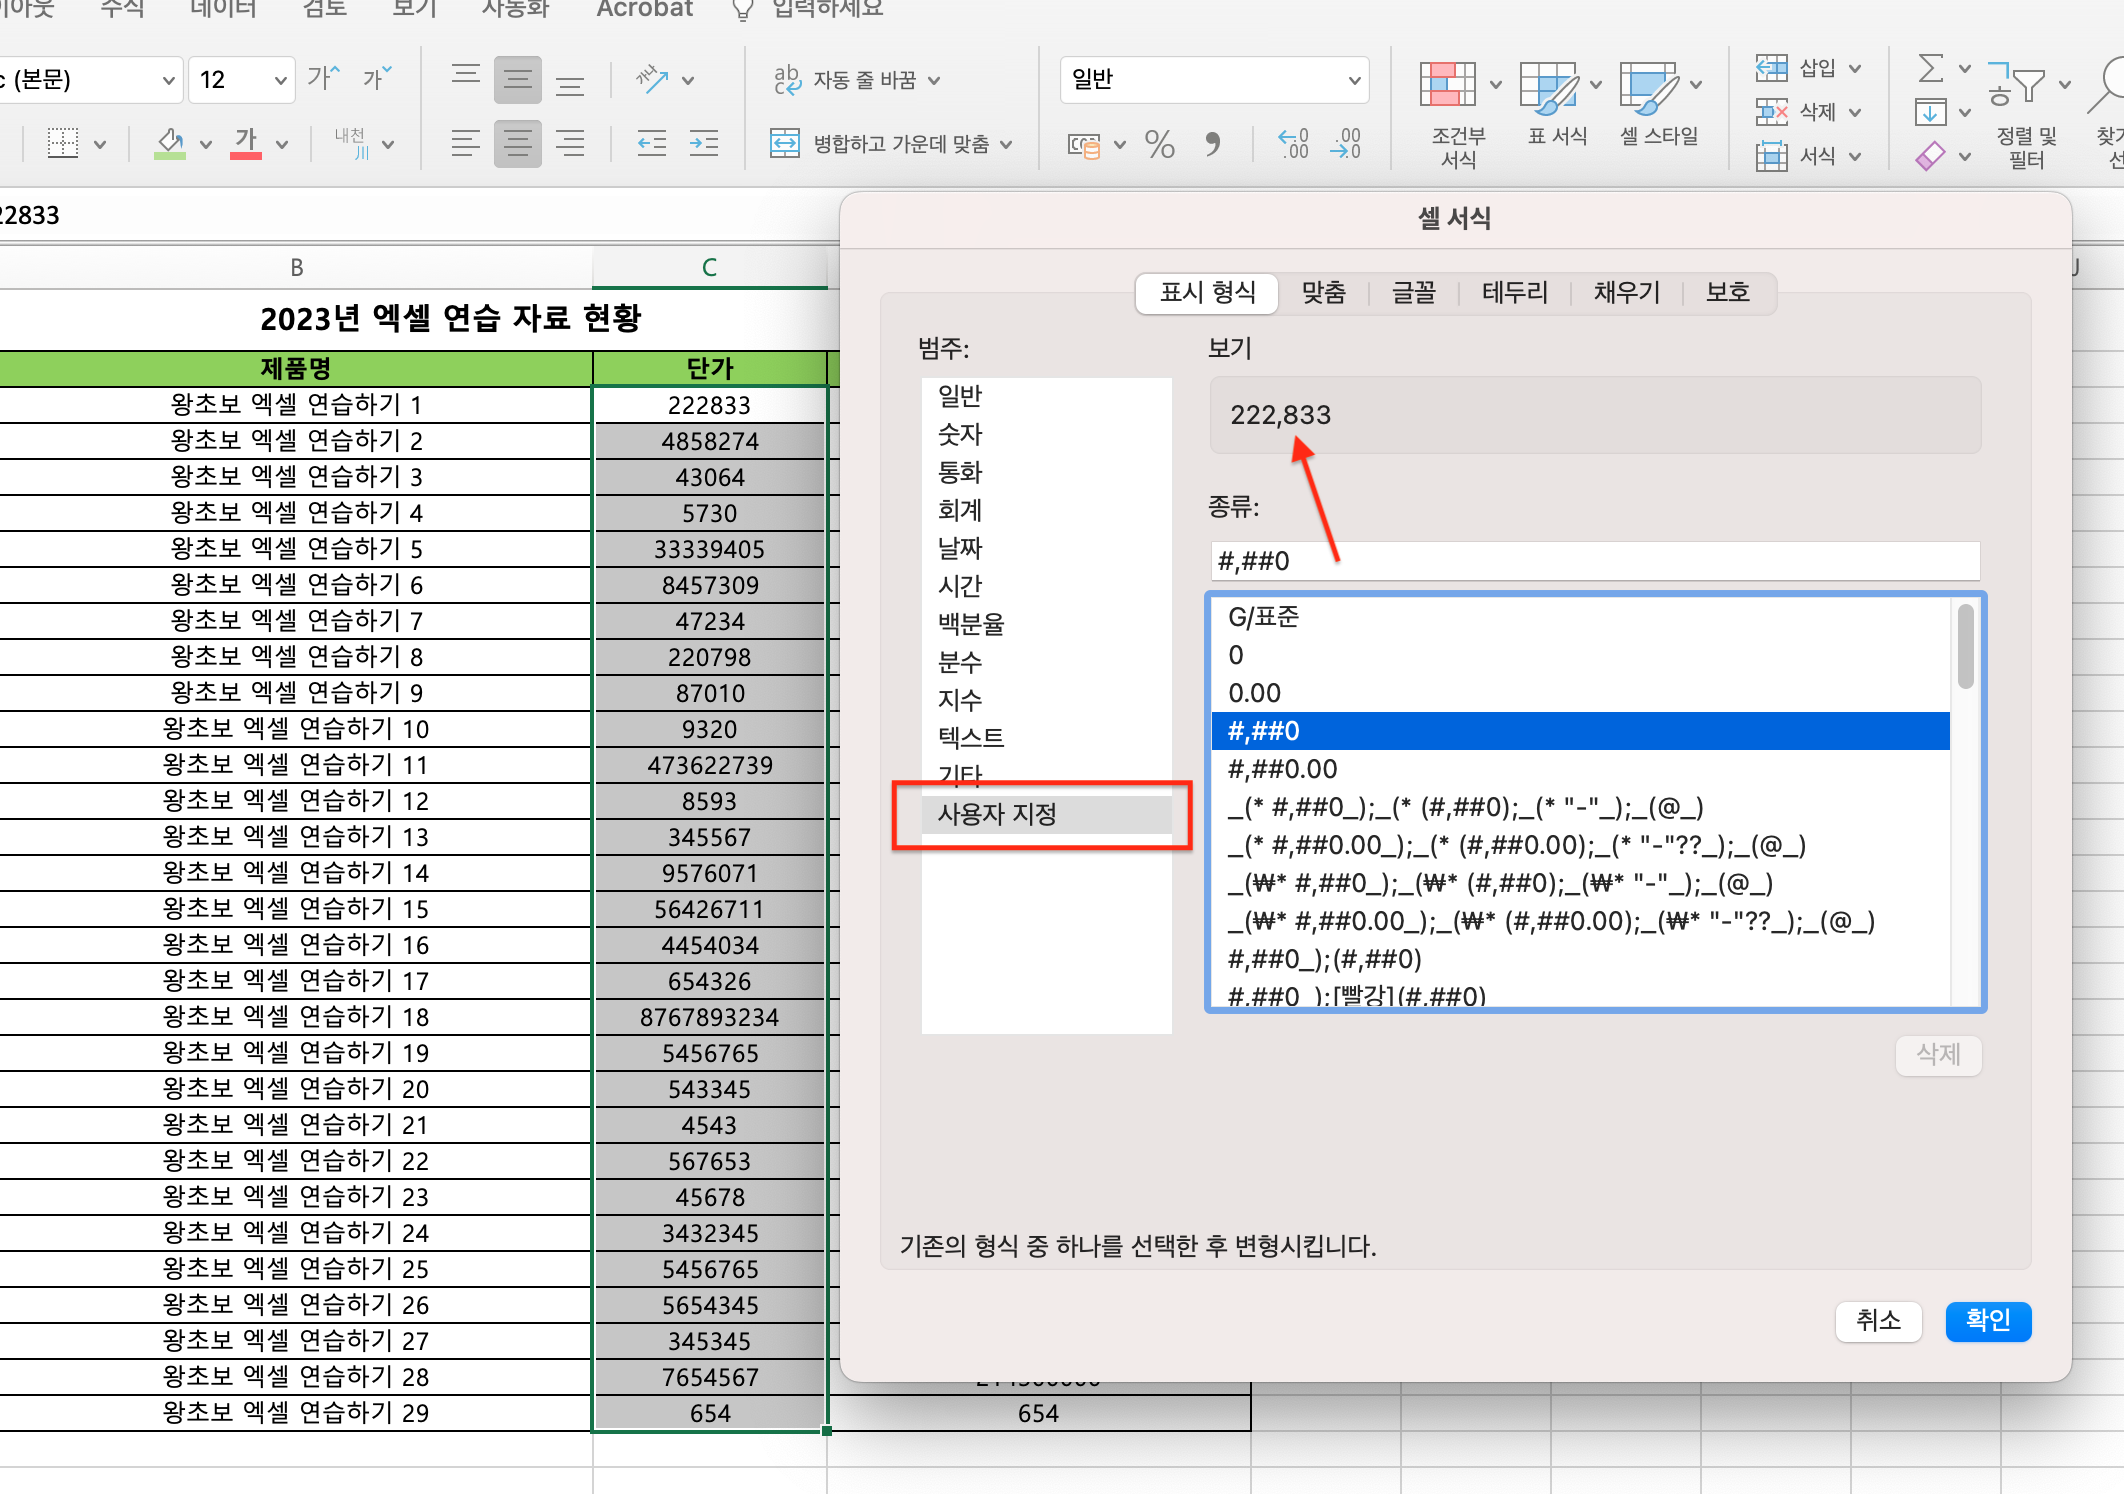This screenshot has height=1494, width=2124.
Task: Decrease decimal places icon
Action: tap(1345, 145)
